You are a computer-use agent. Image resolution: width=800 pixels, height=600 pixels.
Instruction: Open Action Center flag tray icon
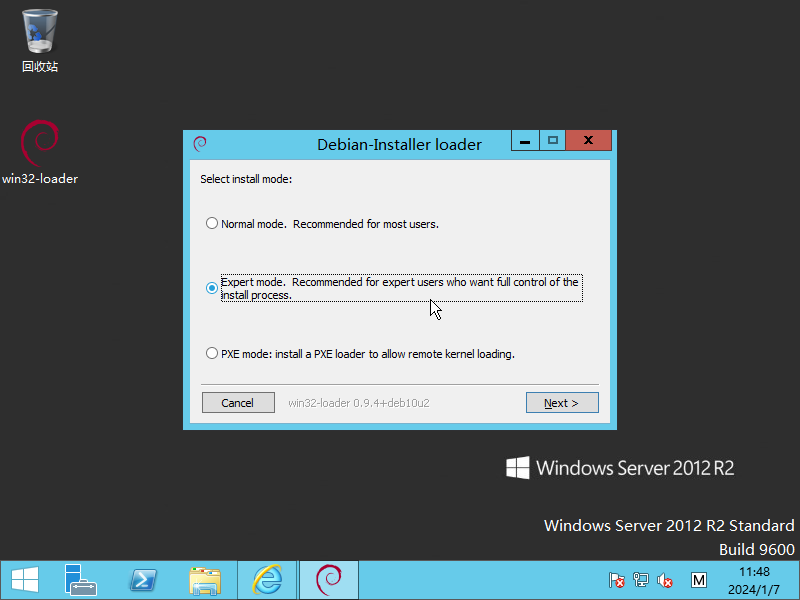coord(616,580)
